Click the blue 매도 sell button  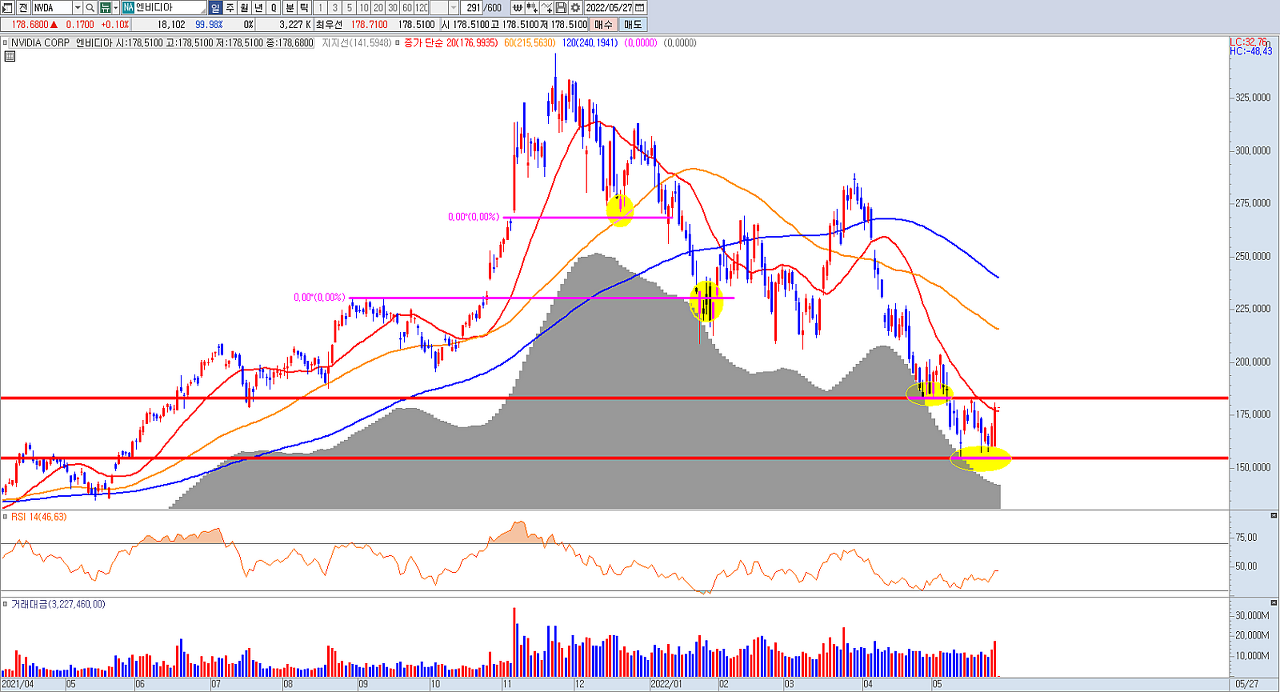click(x=633, y=24)
